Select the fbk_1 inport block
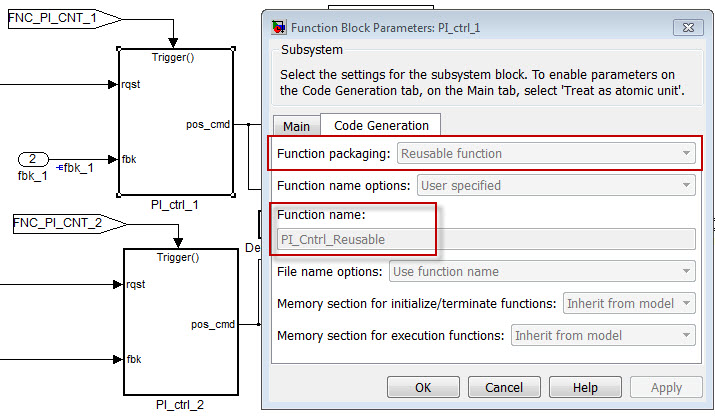Screen dimensions: 715x416 point(32,159)
